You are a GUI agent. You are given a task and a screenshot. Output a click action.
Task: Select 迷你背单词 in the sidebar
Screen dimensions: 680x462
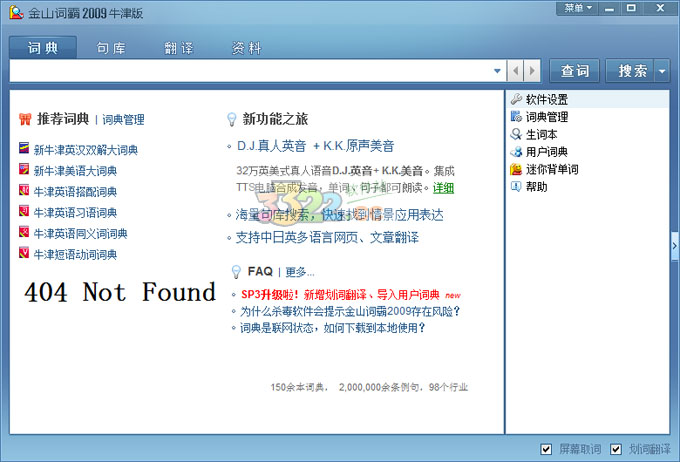588,169
